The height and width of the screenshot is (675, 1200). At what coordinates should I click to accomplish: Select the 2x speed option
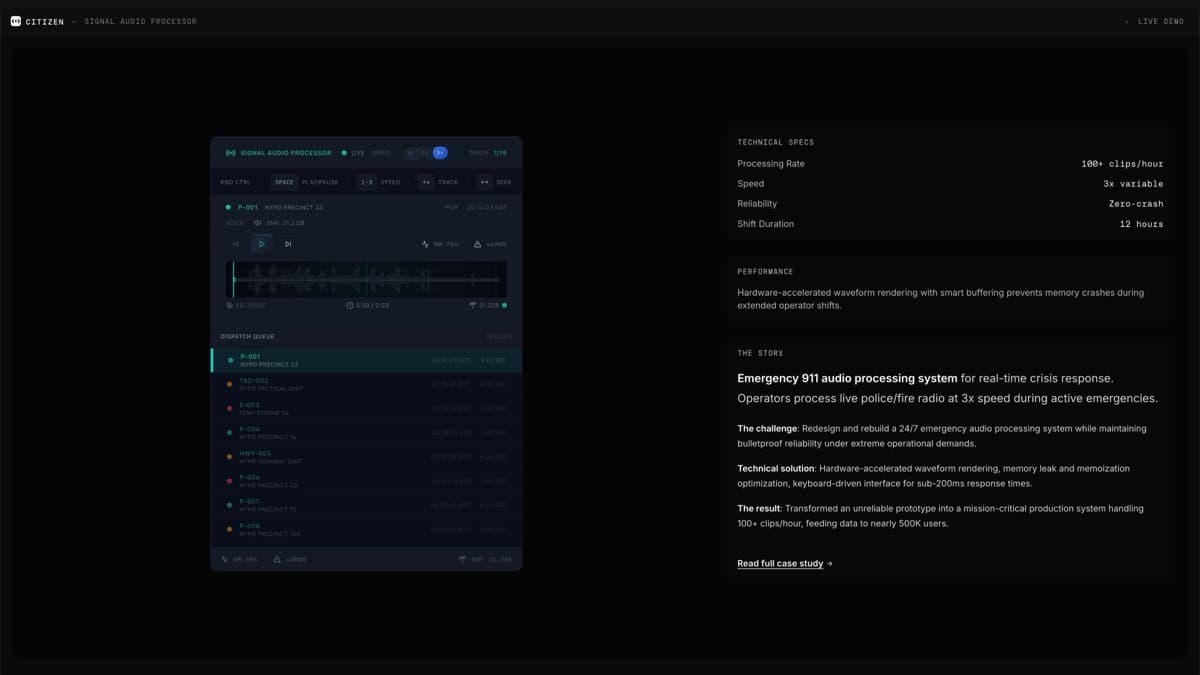click(x=425, y=153)
